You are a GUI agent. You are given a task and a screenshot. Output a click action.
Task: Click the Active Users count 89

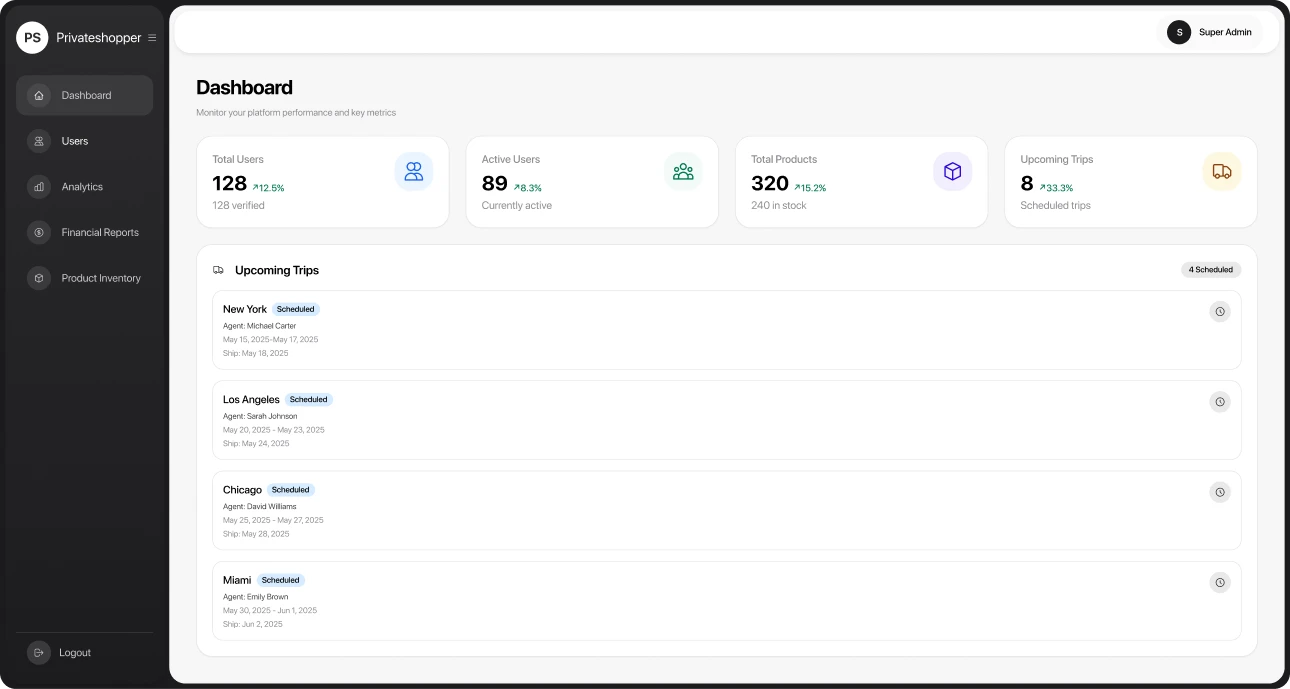click(x=495, y=184)
